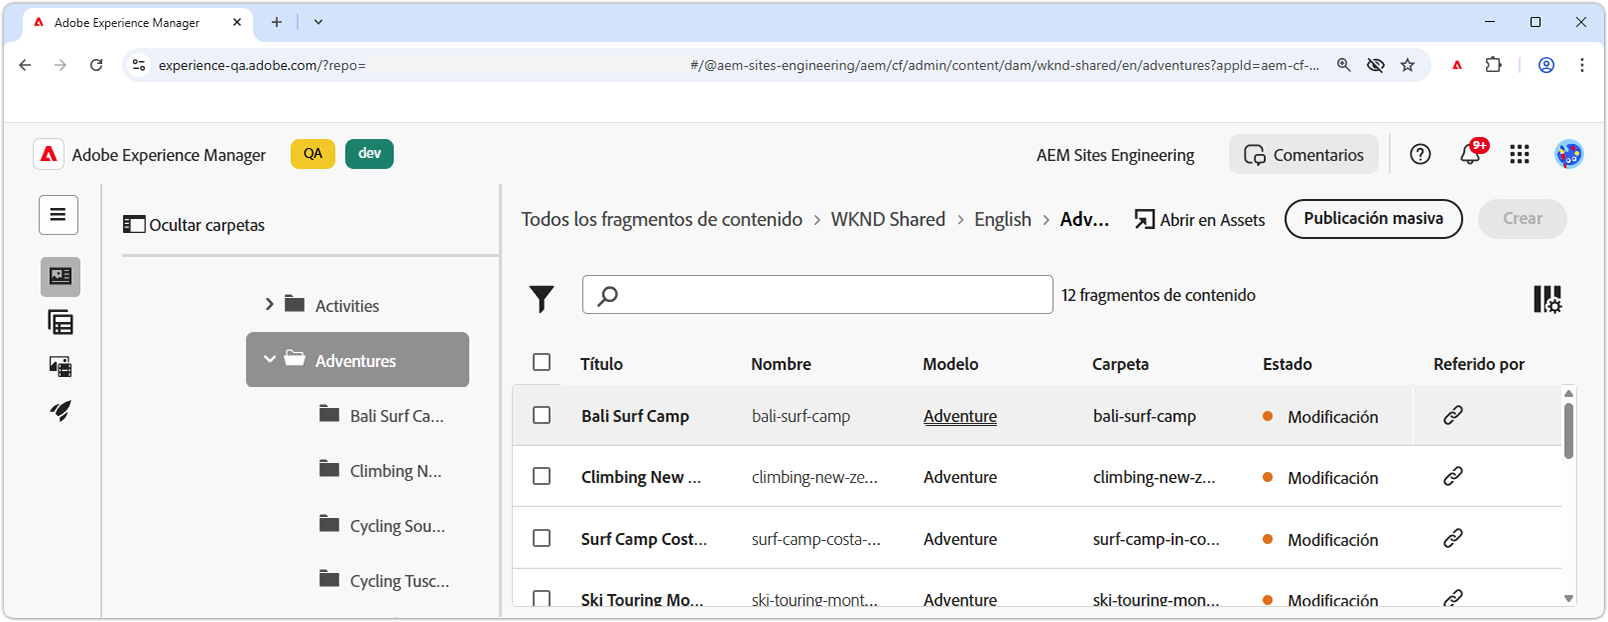
Task: Open browser extensions puzzle icon
Action: (x=1493, y=65)
